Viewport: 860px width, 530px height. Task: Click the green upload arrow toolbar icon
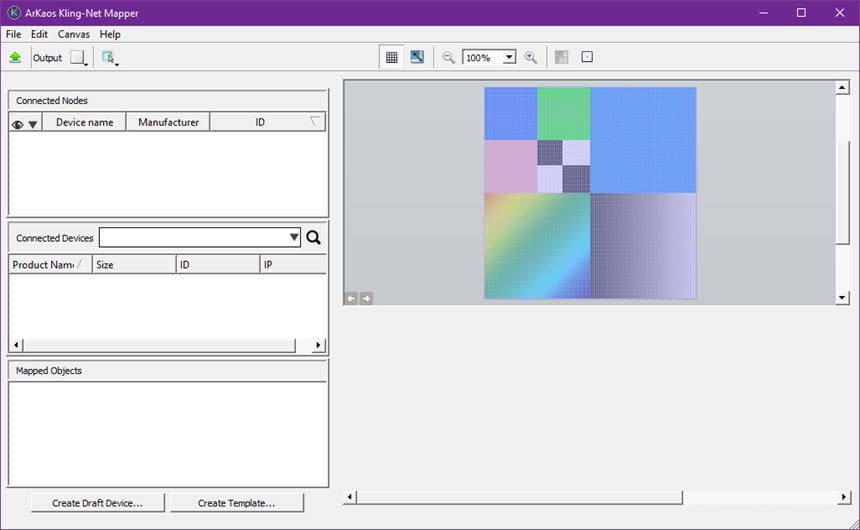15,57
